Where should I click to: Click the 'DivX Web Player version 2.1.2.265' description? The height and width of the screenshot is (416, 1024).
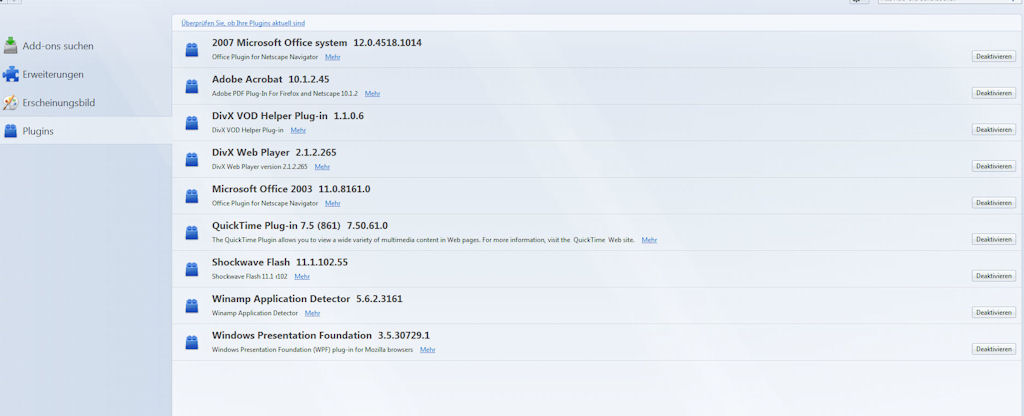pos(260,167)
